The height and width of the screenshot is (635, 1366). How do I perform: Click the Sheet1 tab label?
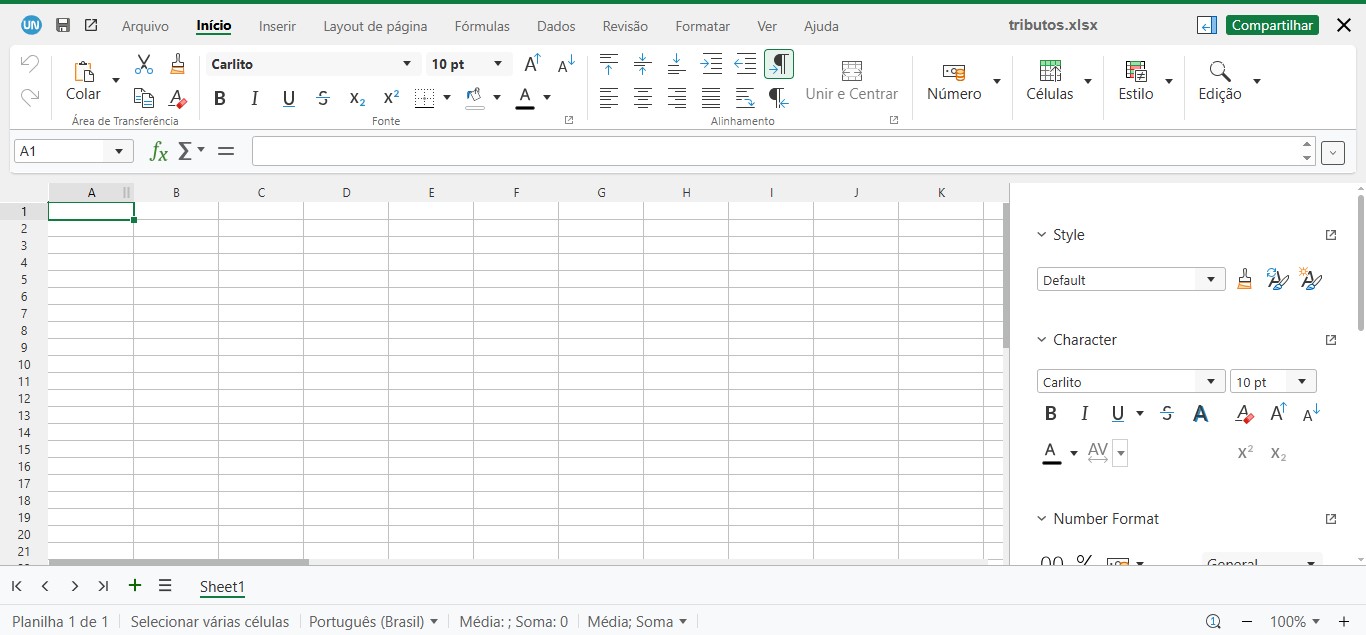point(222,587)
